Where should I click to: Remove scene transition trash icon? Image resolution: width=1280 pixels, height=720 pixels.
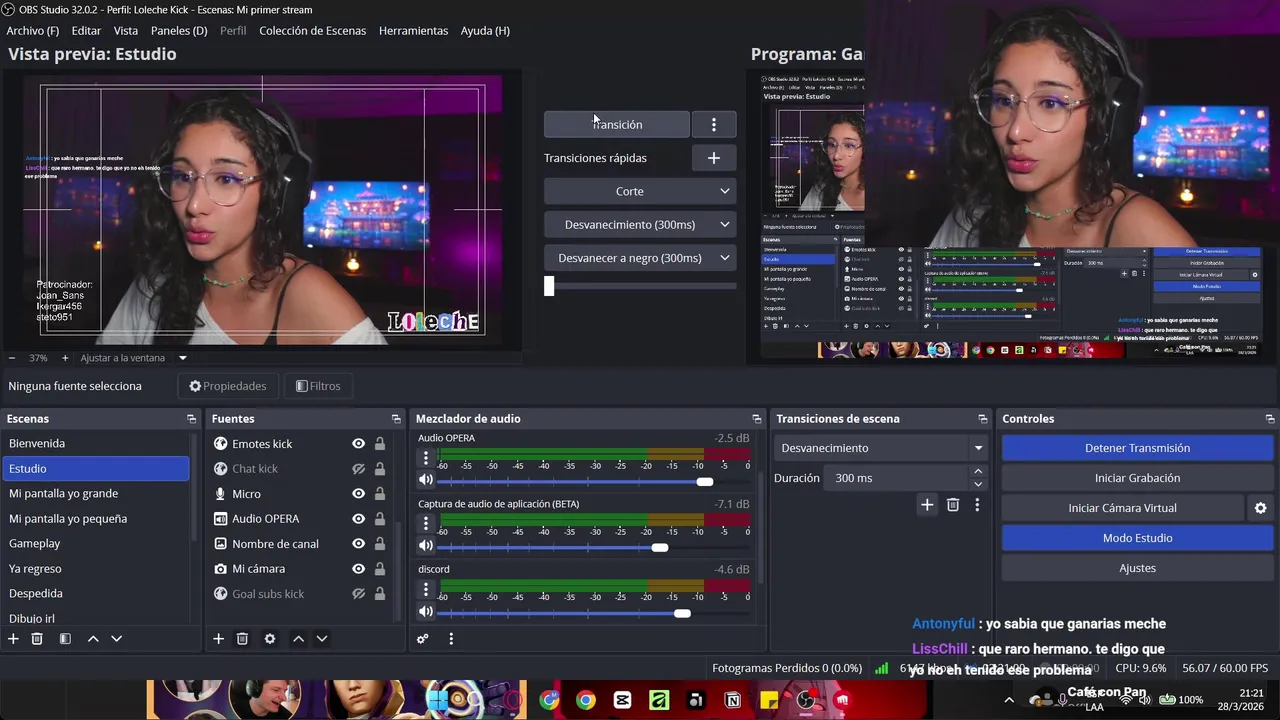953,505
